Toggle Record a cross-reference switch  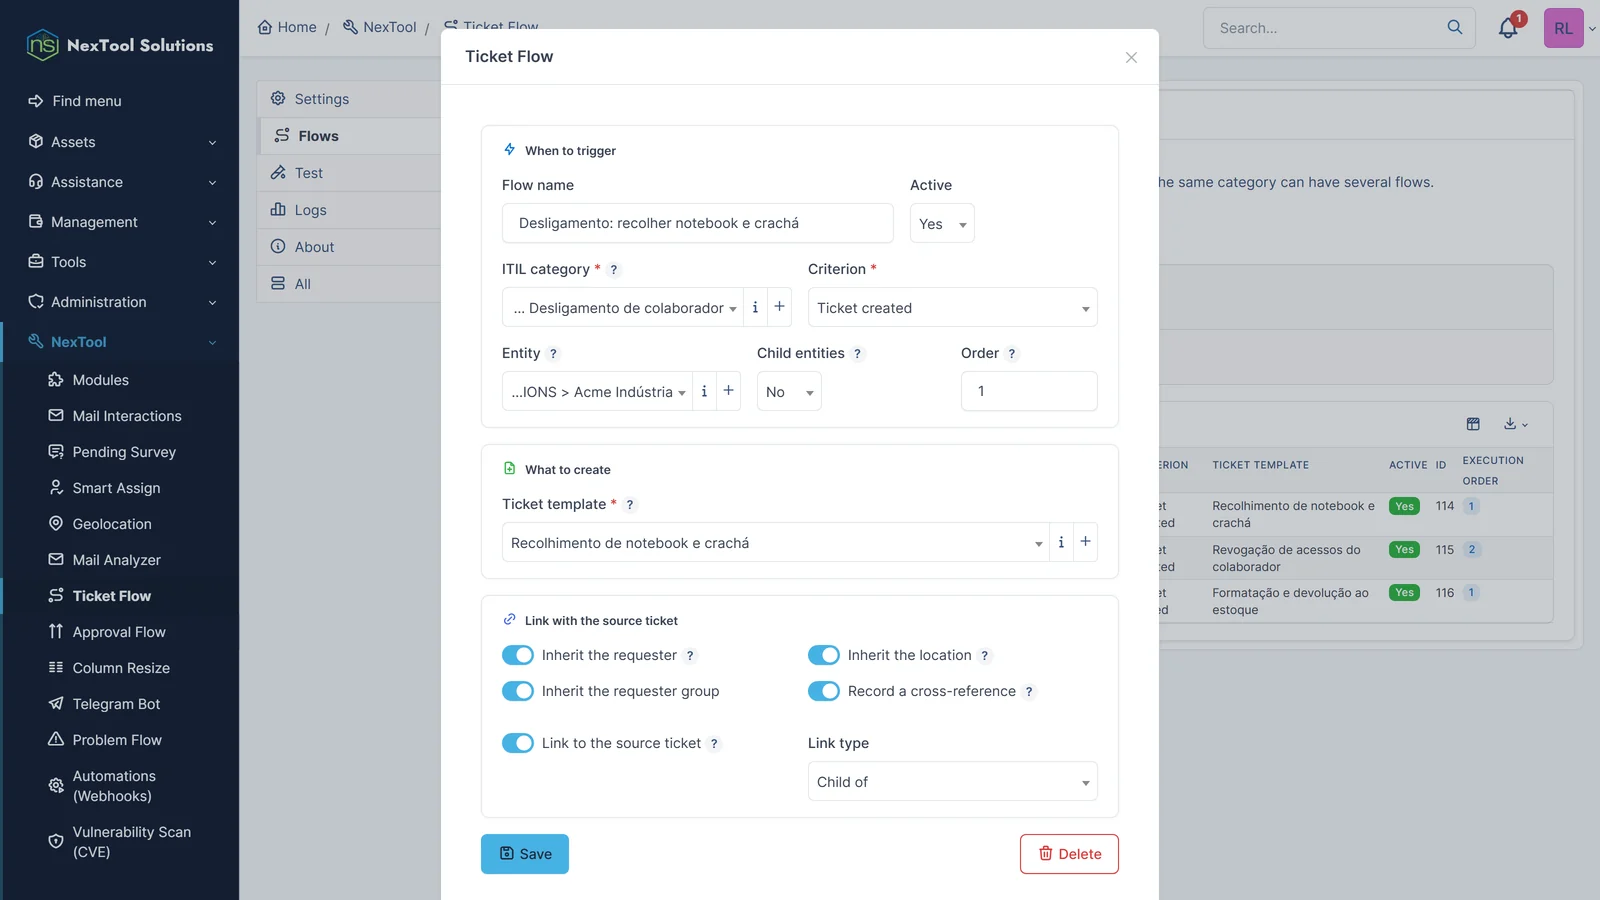[824, 691]
